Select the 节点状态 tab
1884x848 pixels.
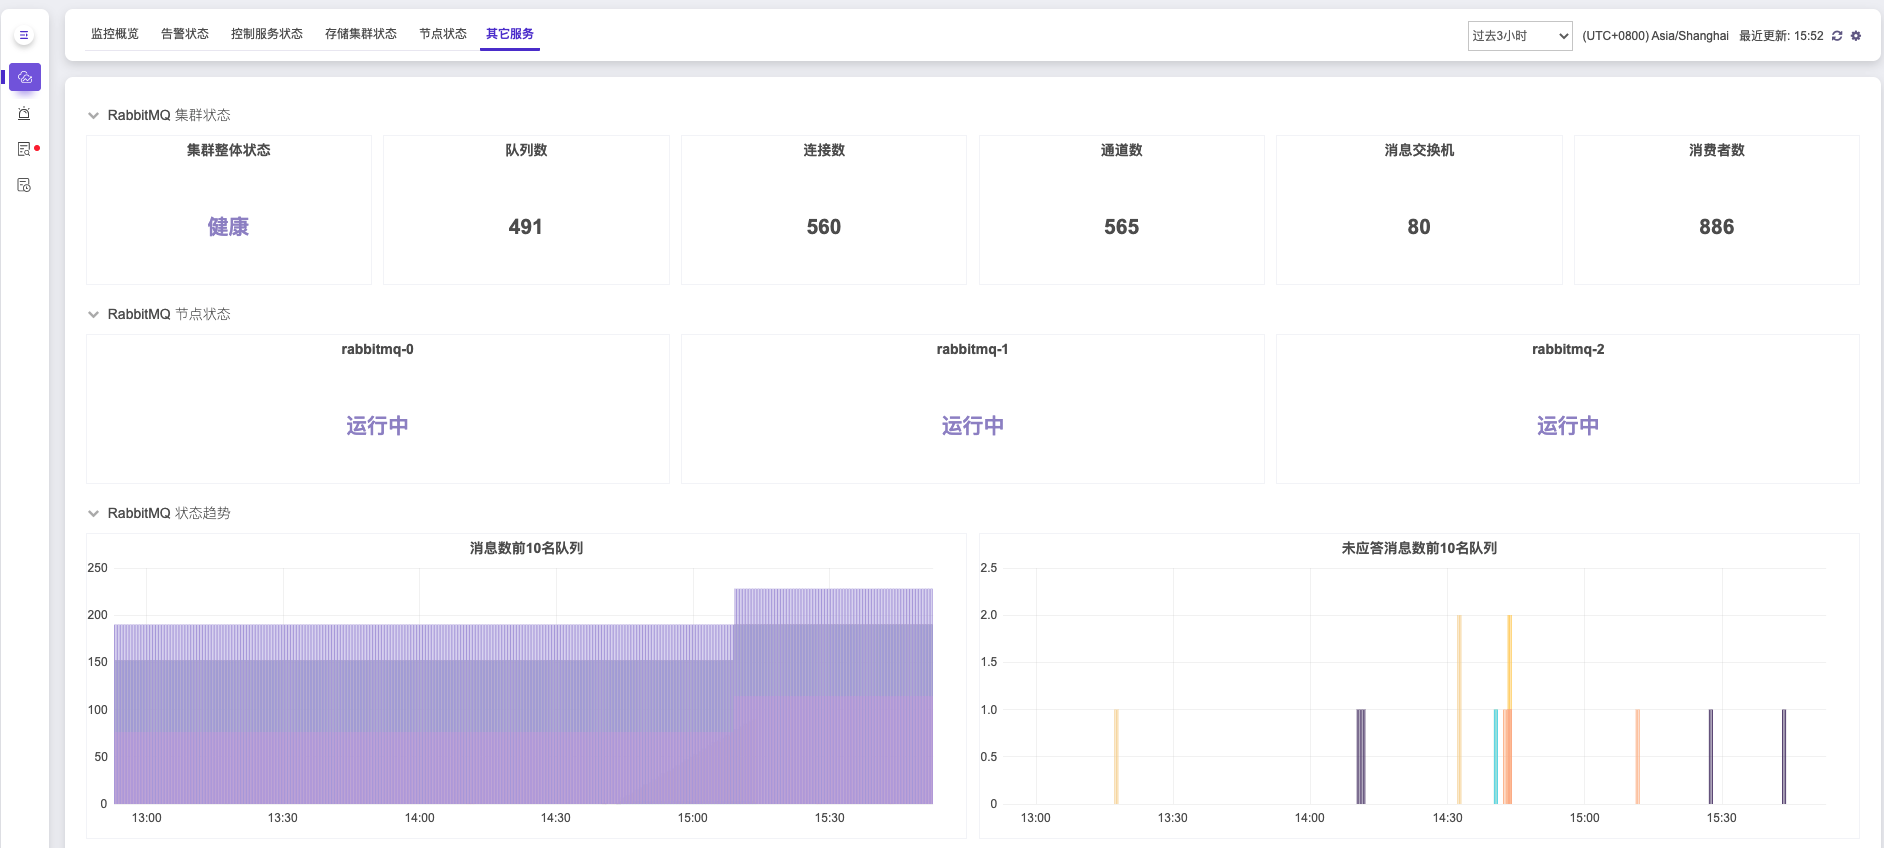point(443,34)
